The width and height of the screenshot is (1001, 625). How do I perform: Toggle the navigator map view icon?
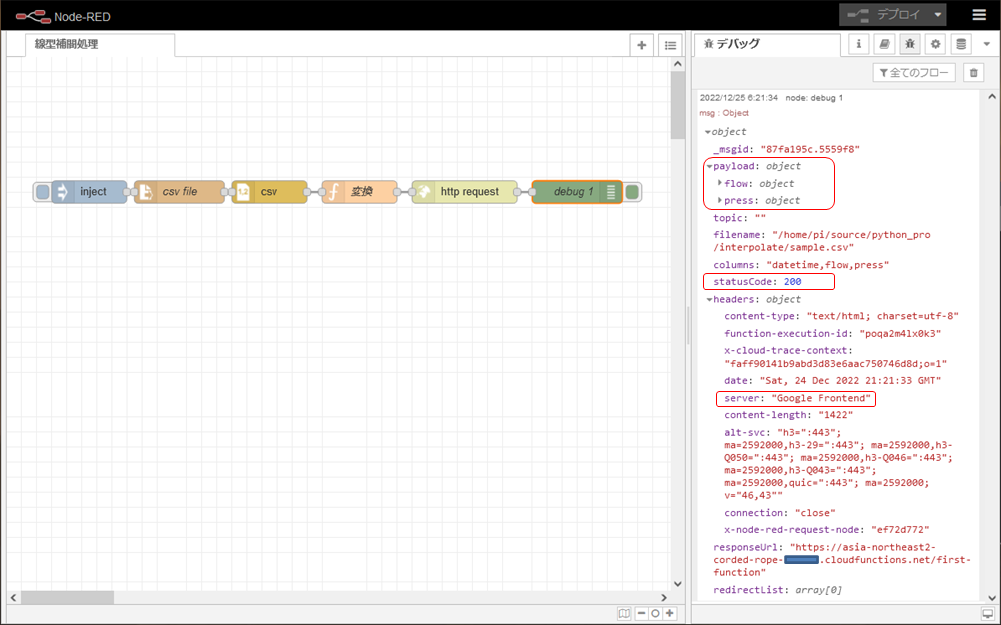(624, 613)
